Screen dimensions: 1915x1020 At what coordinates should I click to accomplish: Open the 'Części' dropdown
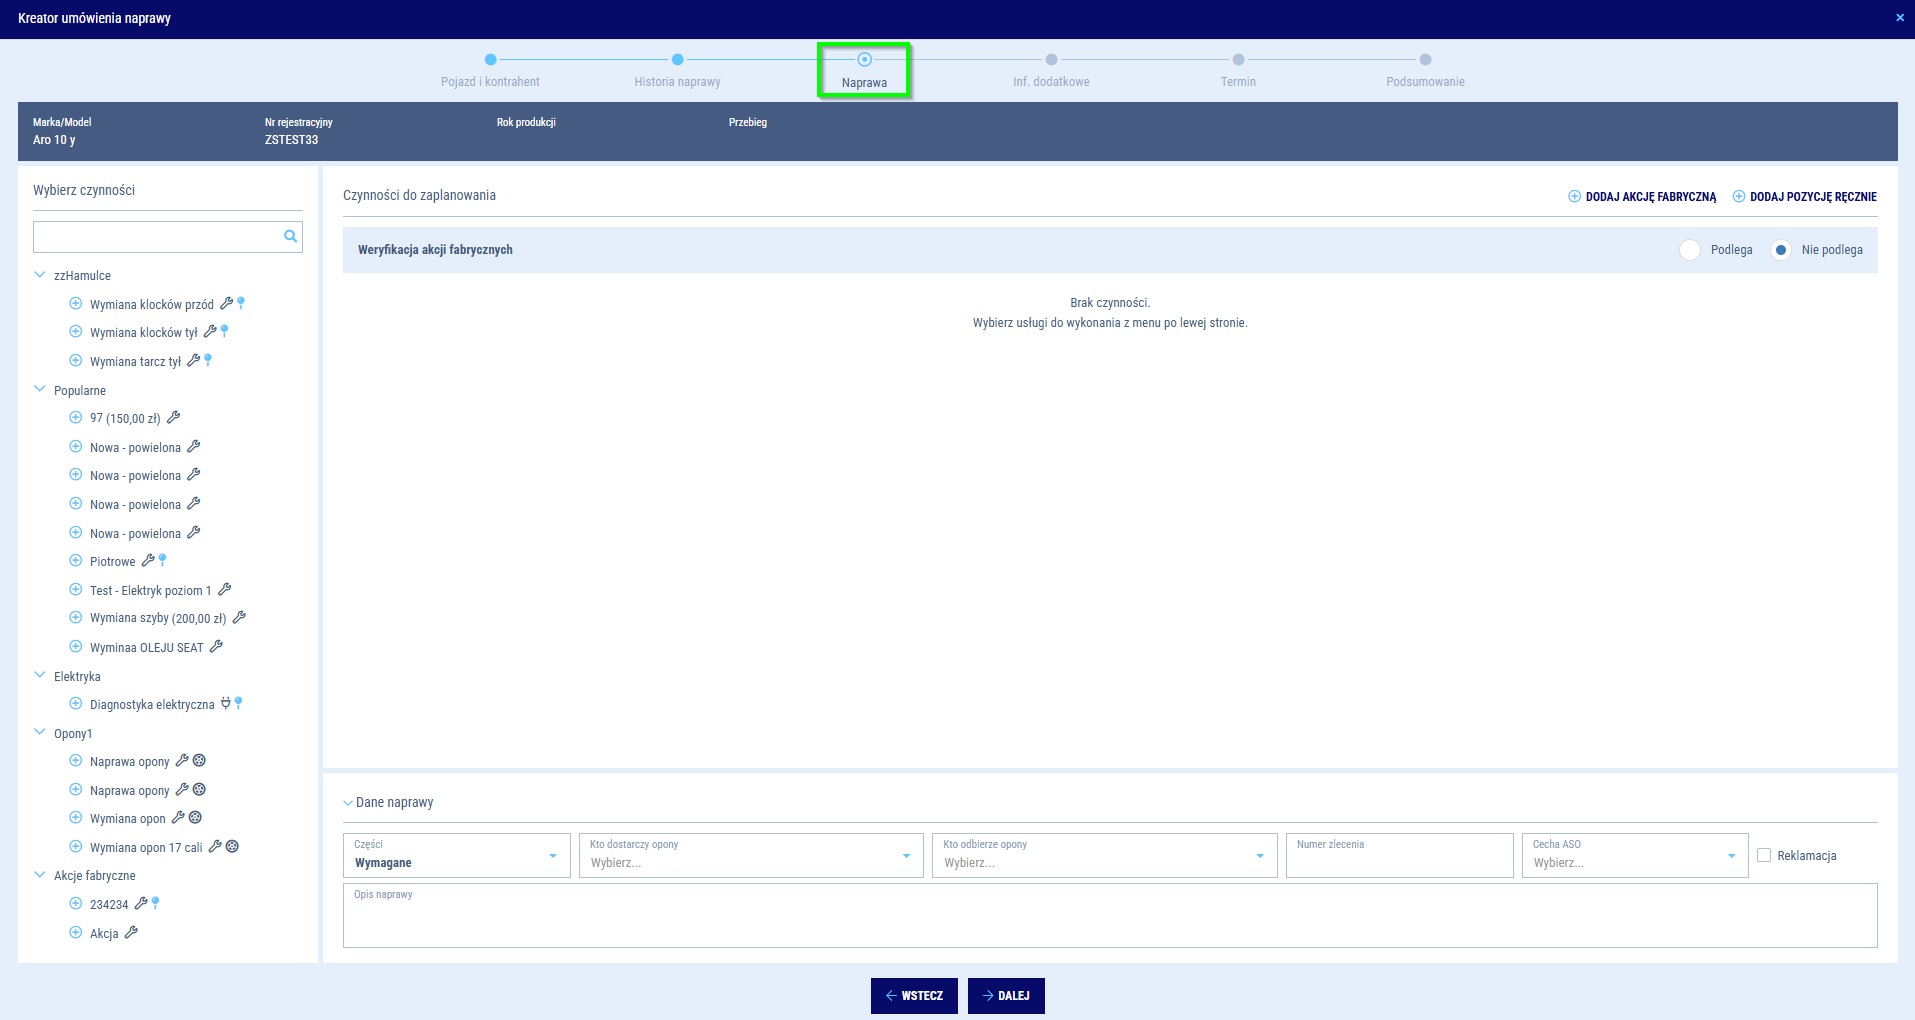[x=456, y=856]
